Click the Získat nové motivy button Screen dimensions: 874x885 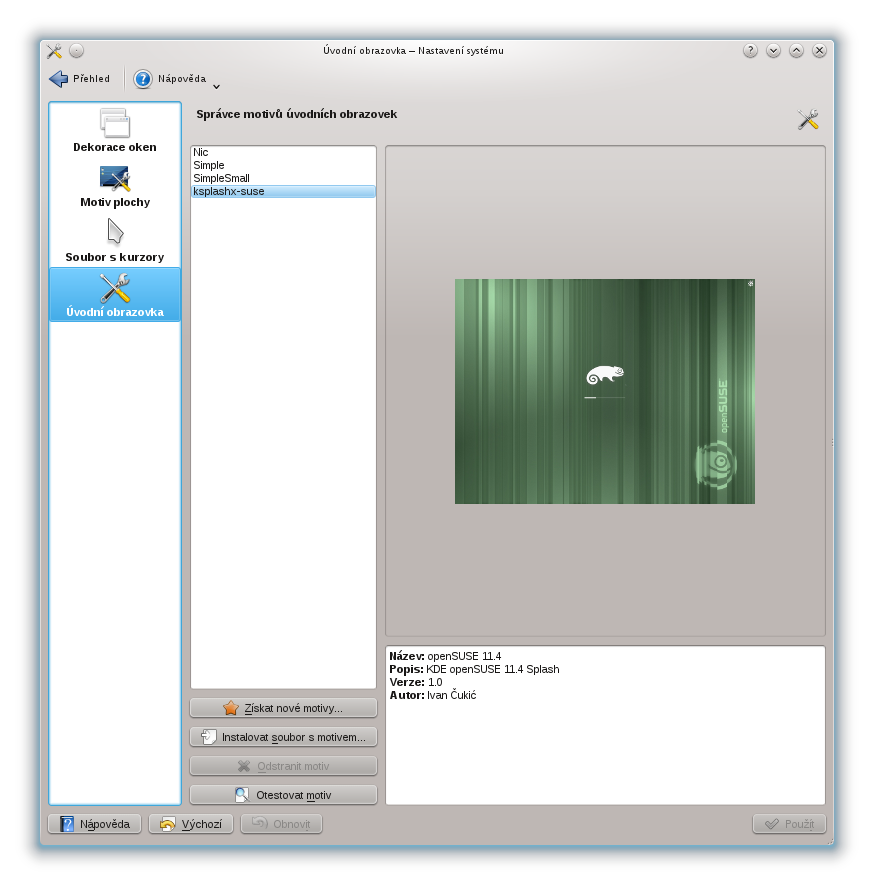(283, 708)
